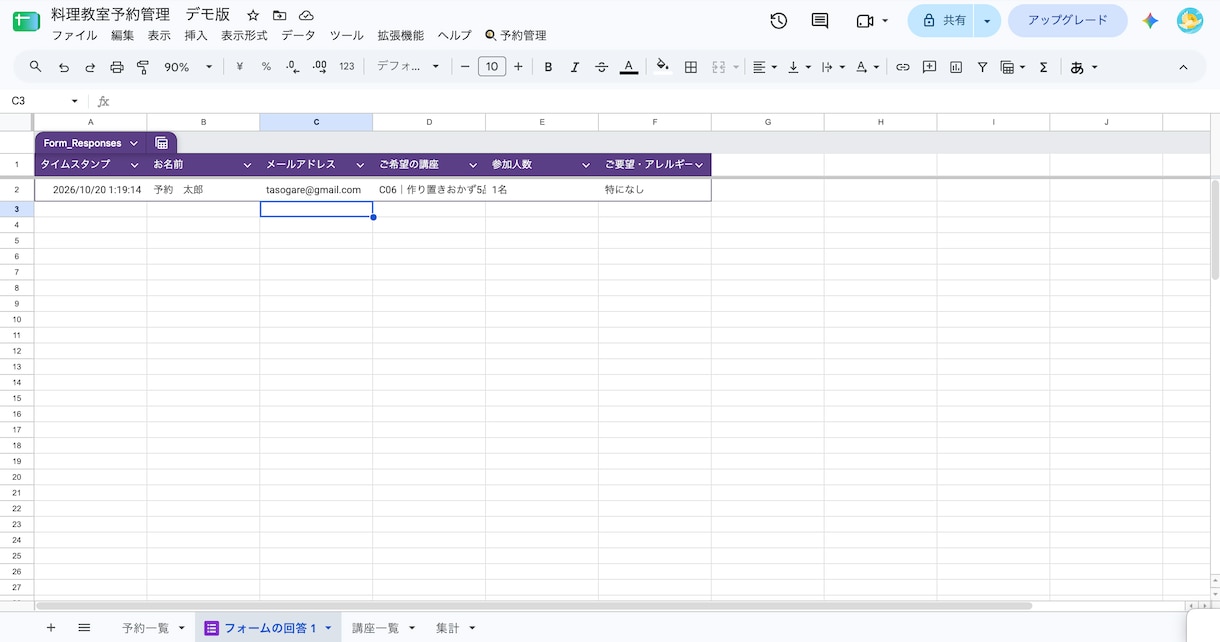Open the タイムスタンプ column filter arrow
1220x642 pixels.
pos(135,165)
